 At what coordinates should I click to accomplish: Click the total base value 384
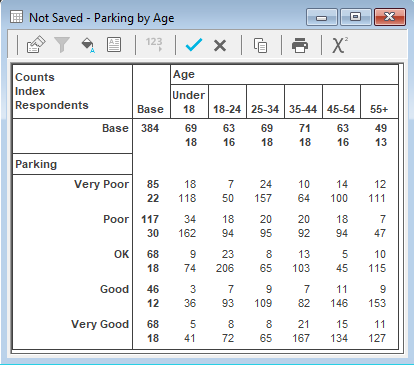(x=150, y=128)
